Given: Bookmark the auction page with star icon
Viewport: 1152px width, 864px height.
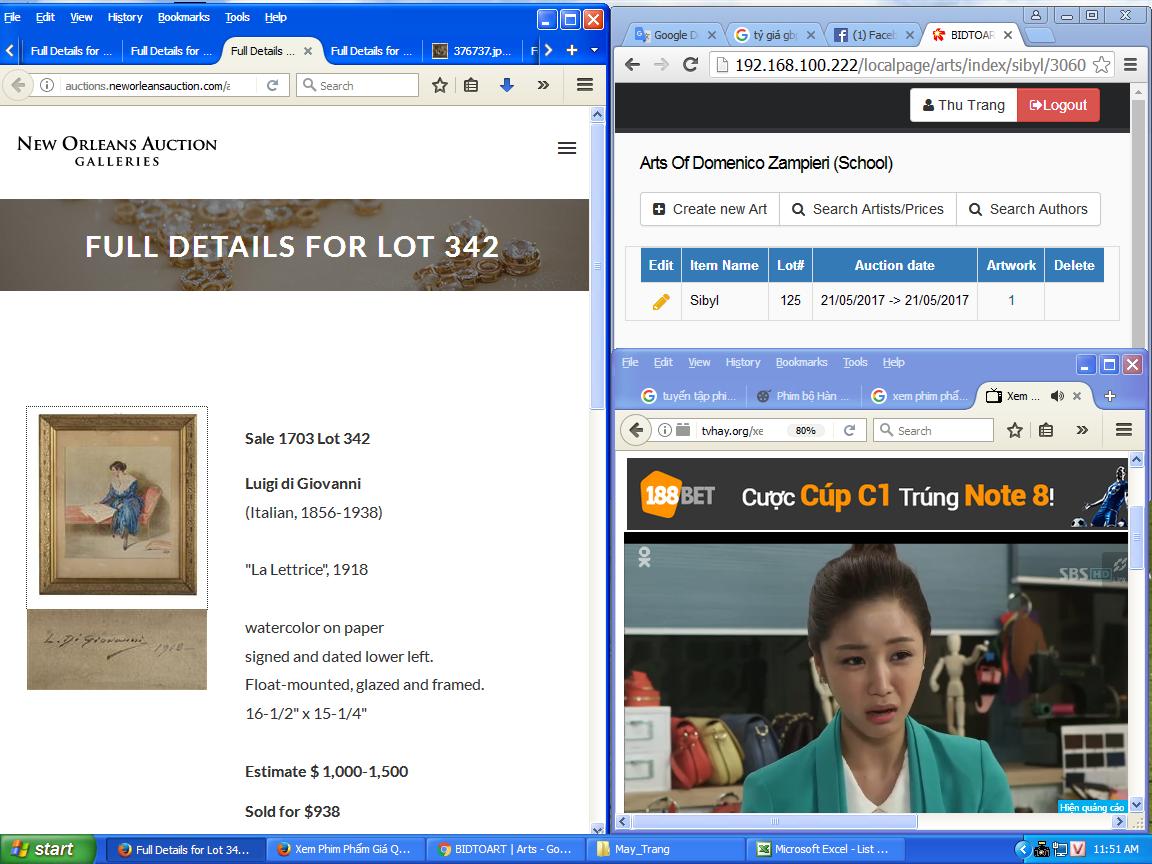Looking at the screenshot, I should coord(439,86).
